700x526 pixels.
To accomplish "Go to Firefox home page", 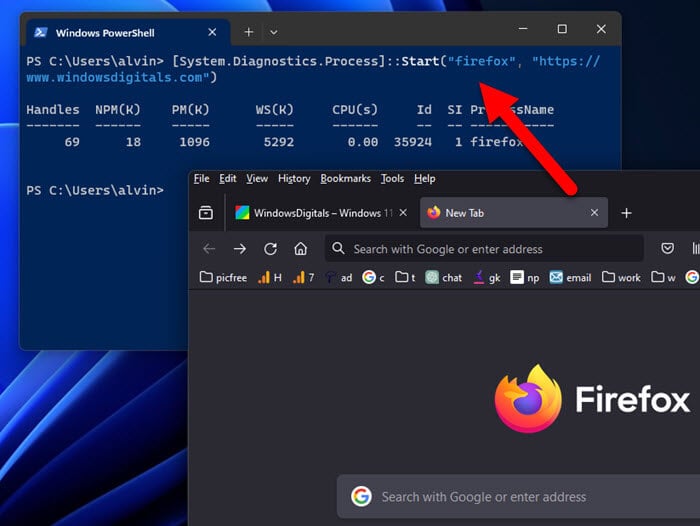I will coord(300,248).
